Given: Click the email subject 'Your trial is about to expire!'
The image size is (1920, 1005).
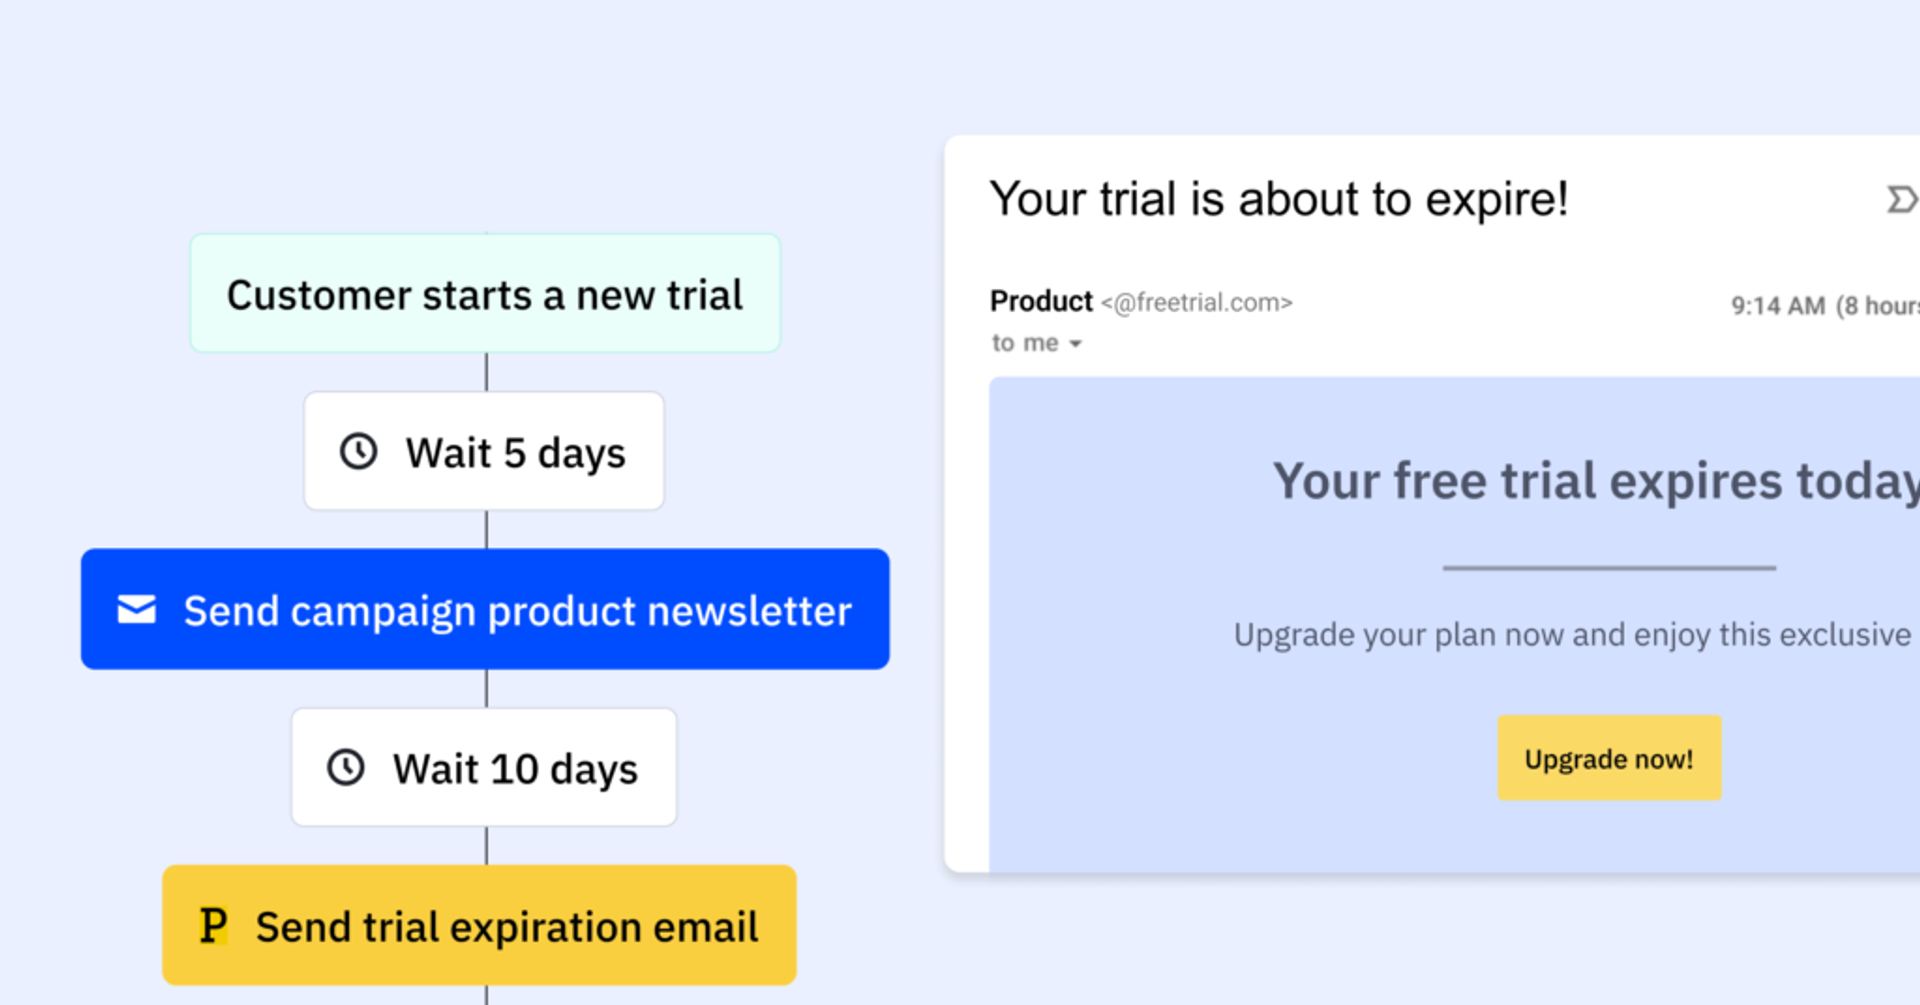Looking at the screenshot, I should [x=1278, y=199].
